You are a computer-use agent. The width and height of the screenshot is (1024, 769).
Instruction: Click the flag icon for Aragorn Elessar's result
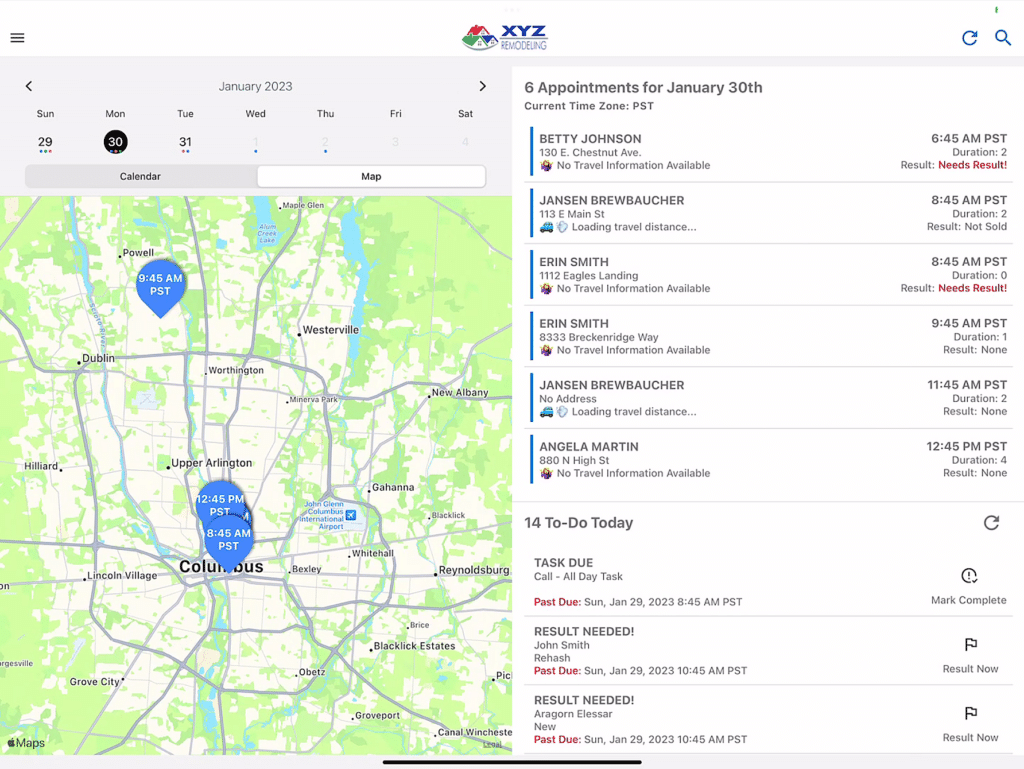[x=969, y=713]
